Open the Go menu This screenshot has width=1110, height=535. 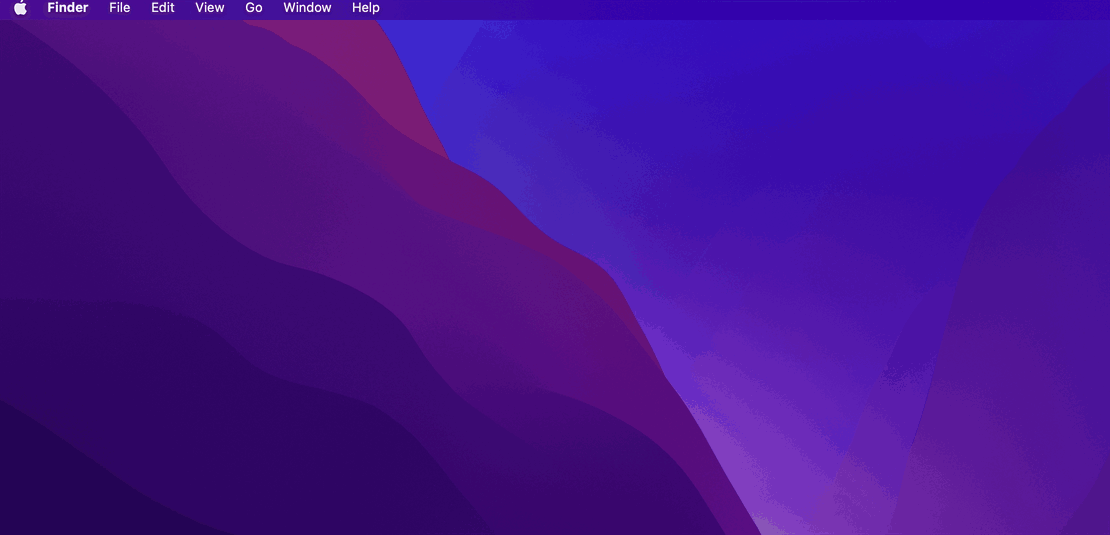tap(254, 8)
